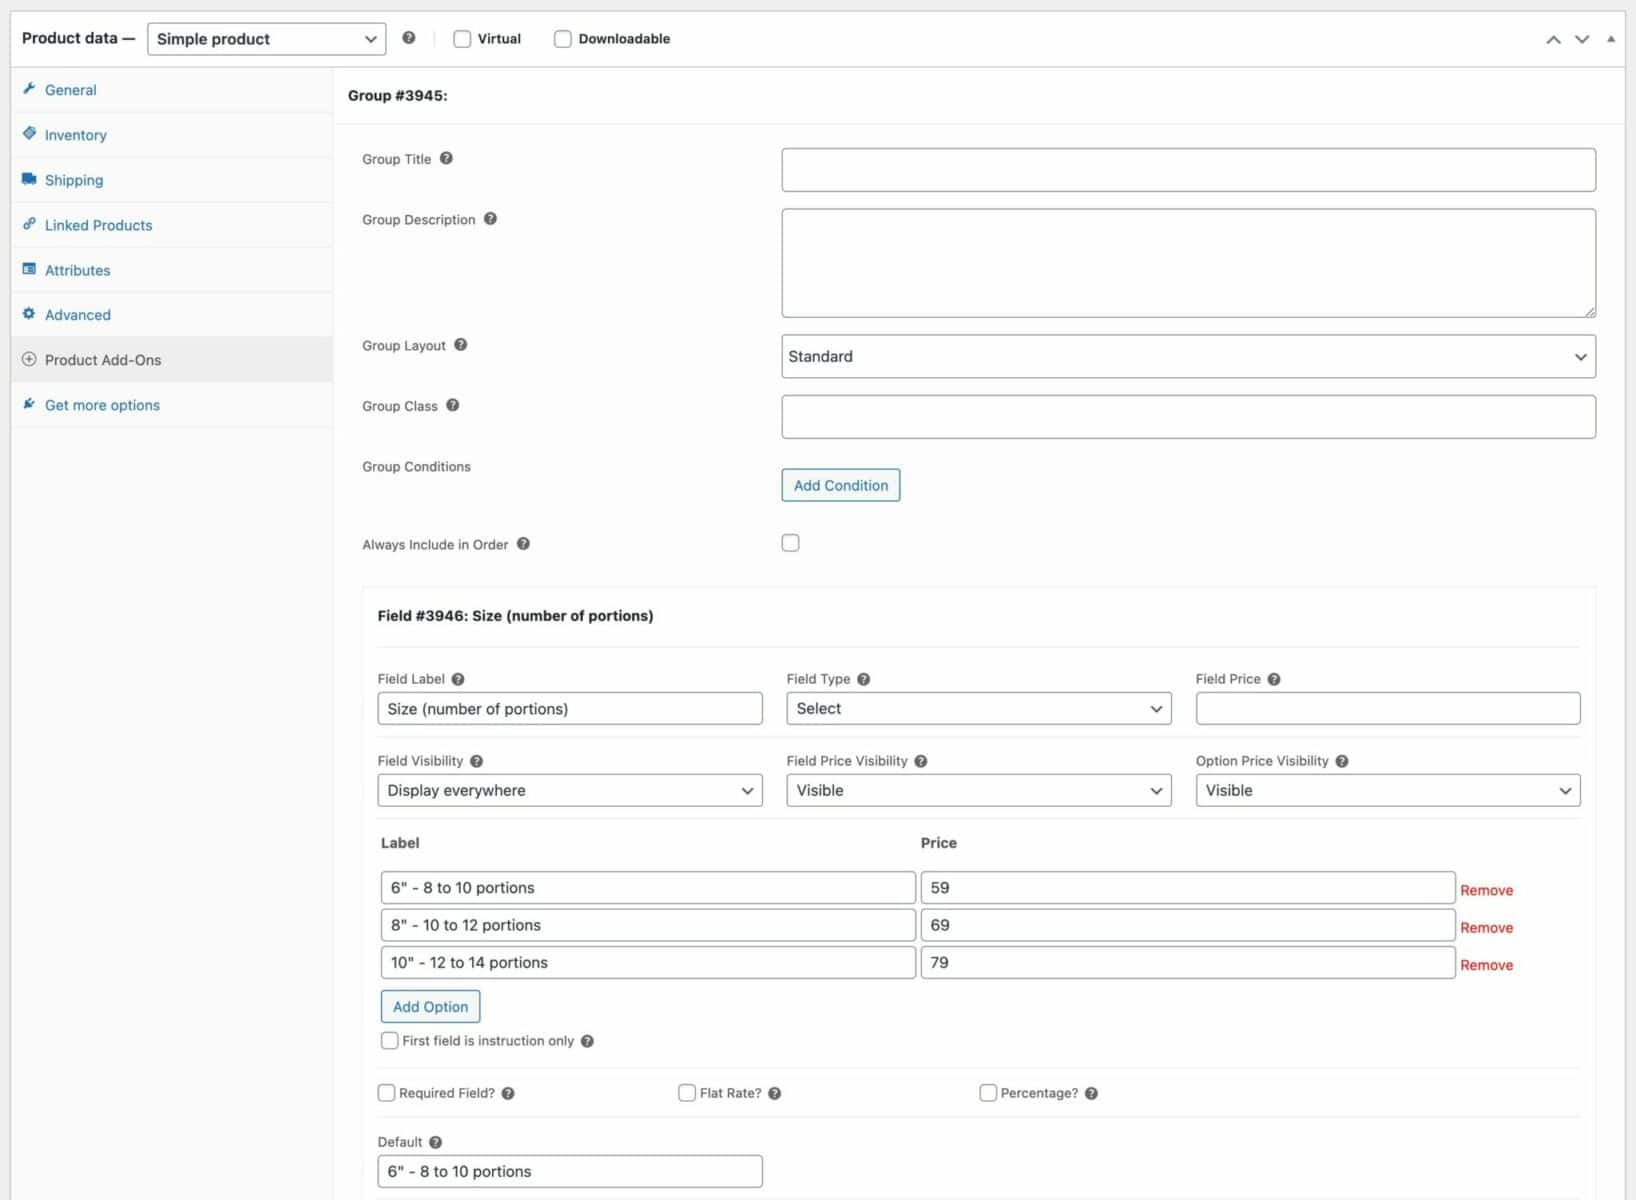The image size is (1636, 1200).
Task: Check the Required Field? box
Action: tap(386, 1093)
